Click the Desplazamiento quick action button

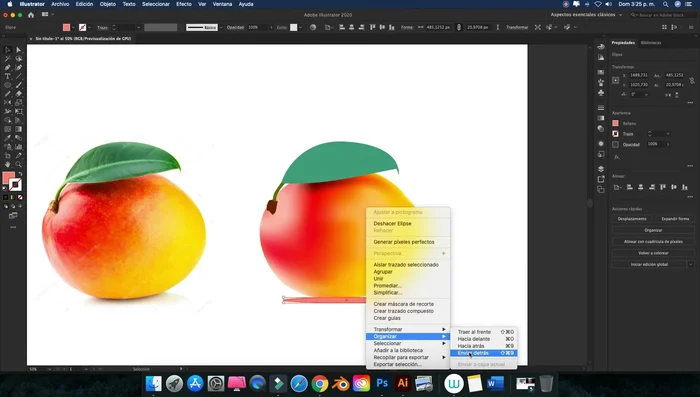(632, 219)
